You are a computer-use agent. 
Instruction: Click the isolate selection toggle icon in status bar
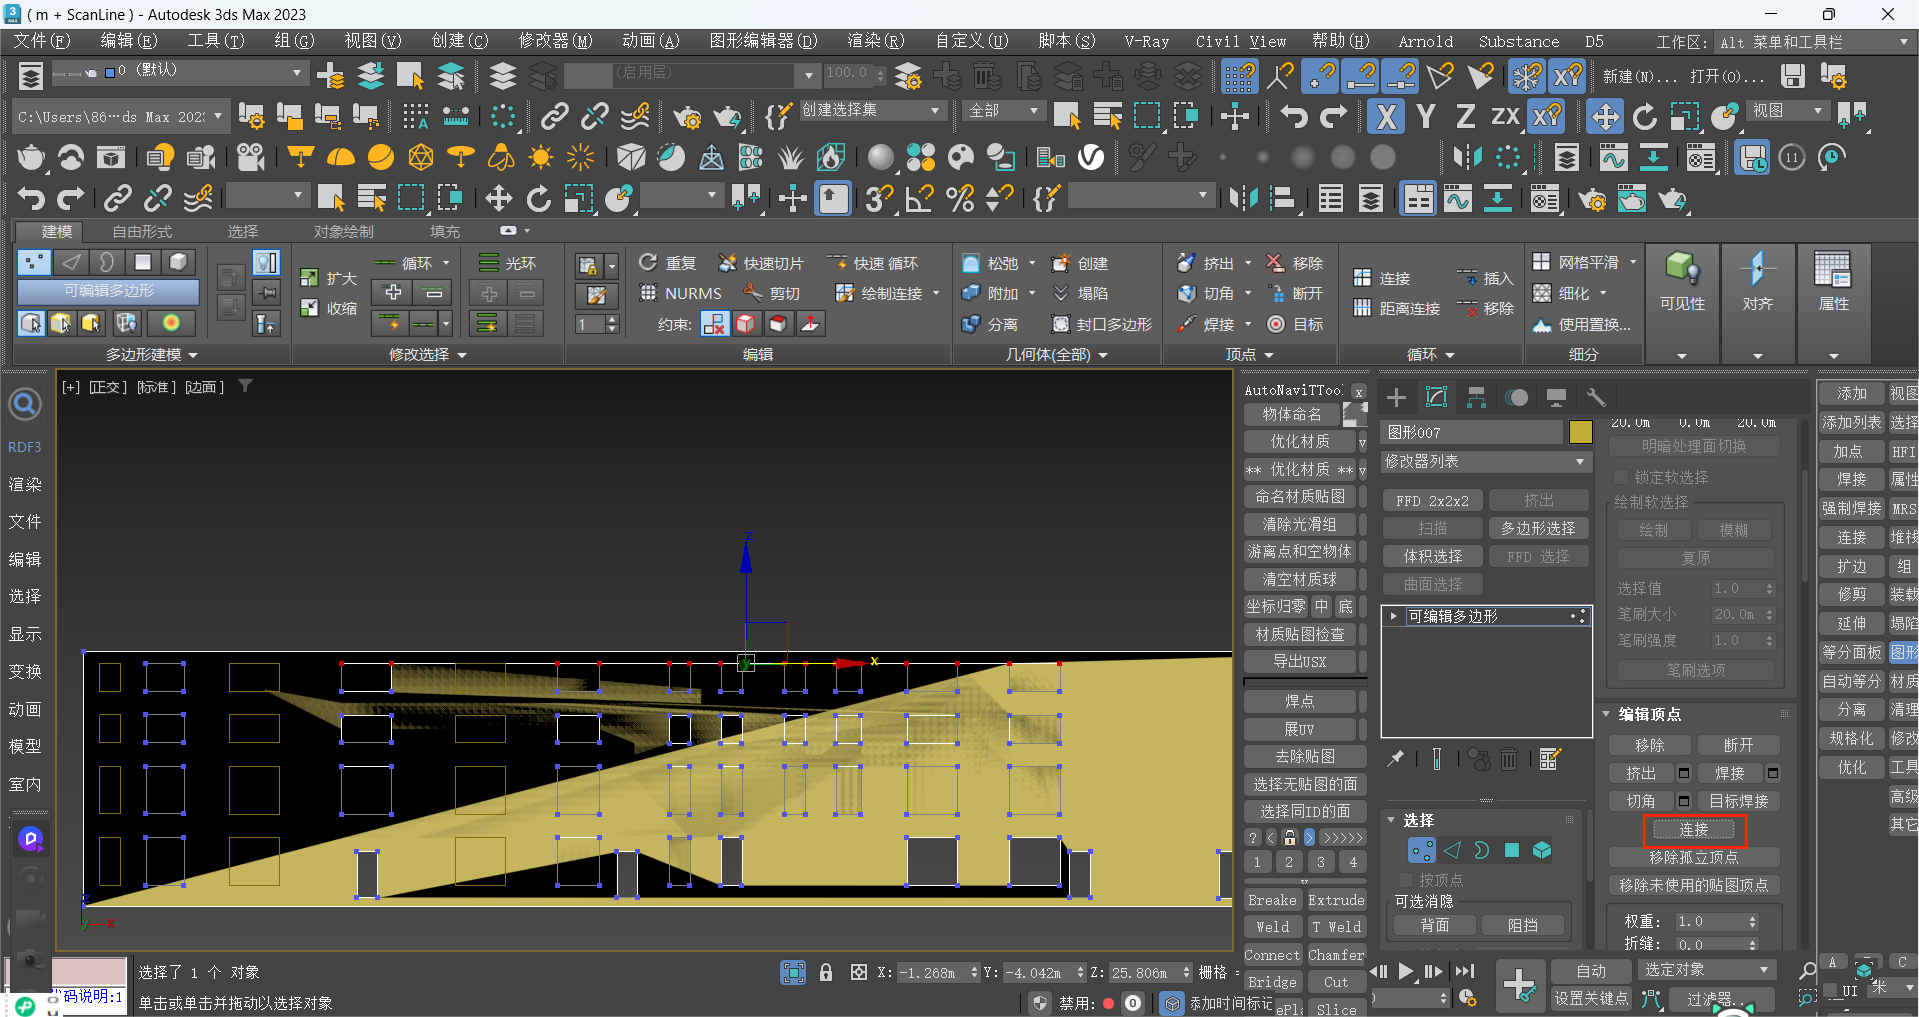pyautogui.click(x=793, y=972)
